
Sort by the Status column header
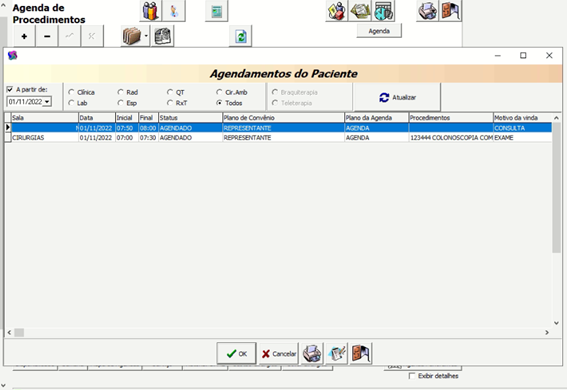click(190, 117)
